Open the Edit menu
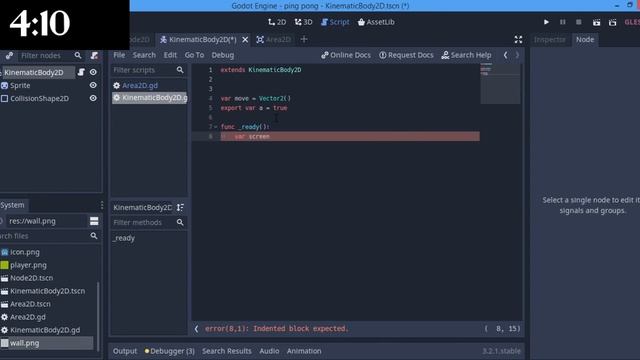 tap(170, 55)
